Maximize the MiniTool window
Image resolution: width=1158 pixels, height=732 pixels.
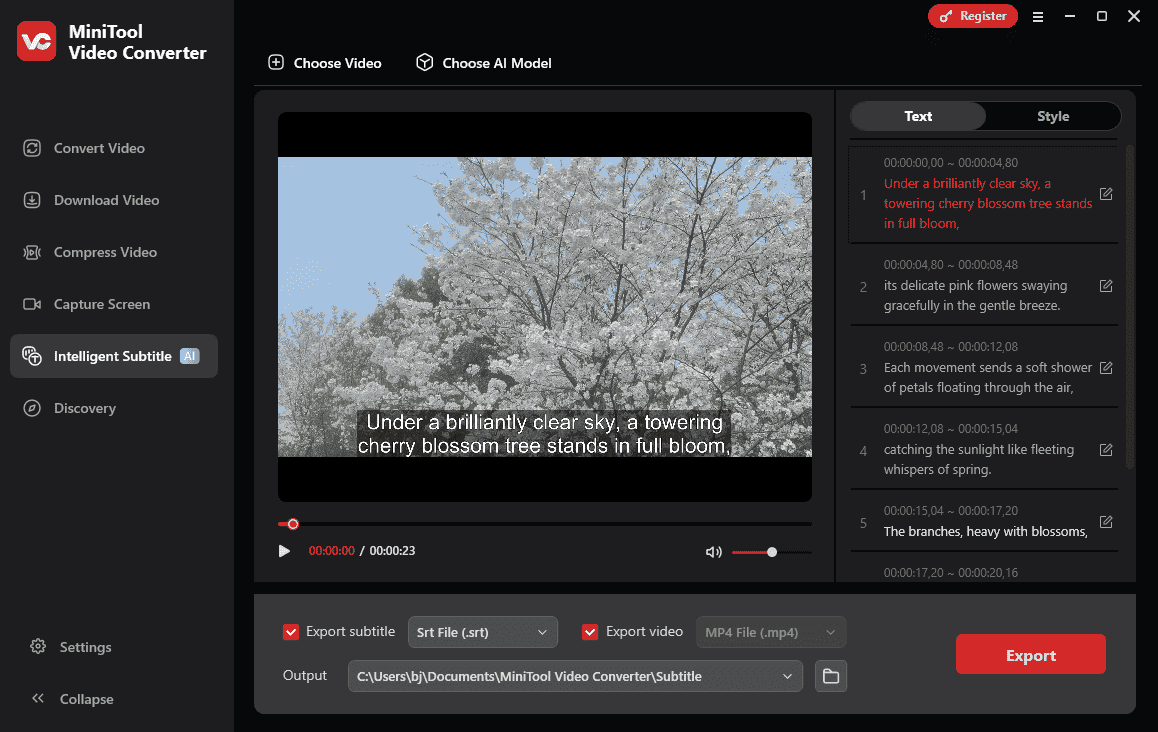(1102, 16)
